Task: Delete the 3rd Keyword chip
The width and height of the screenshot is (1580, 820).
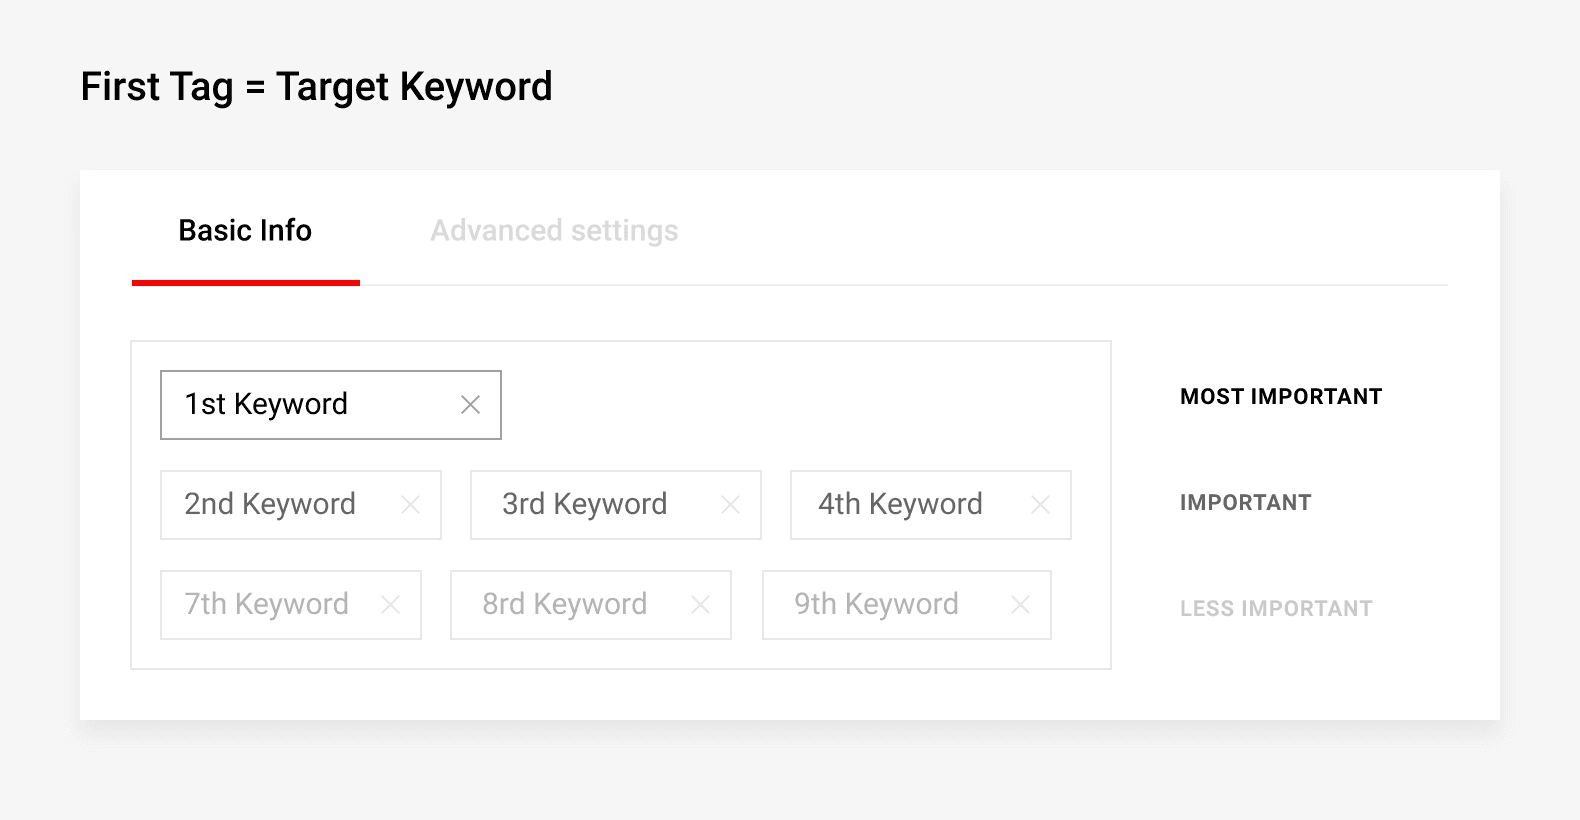Action: pos(731,505)
